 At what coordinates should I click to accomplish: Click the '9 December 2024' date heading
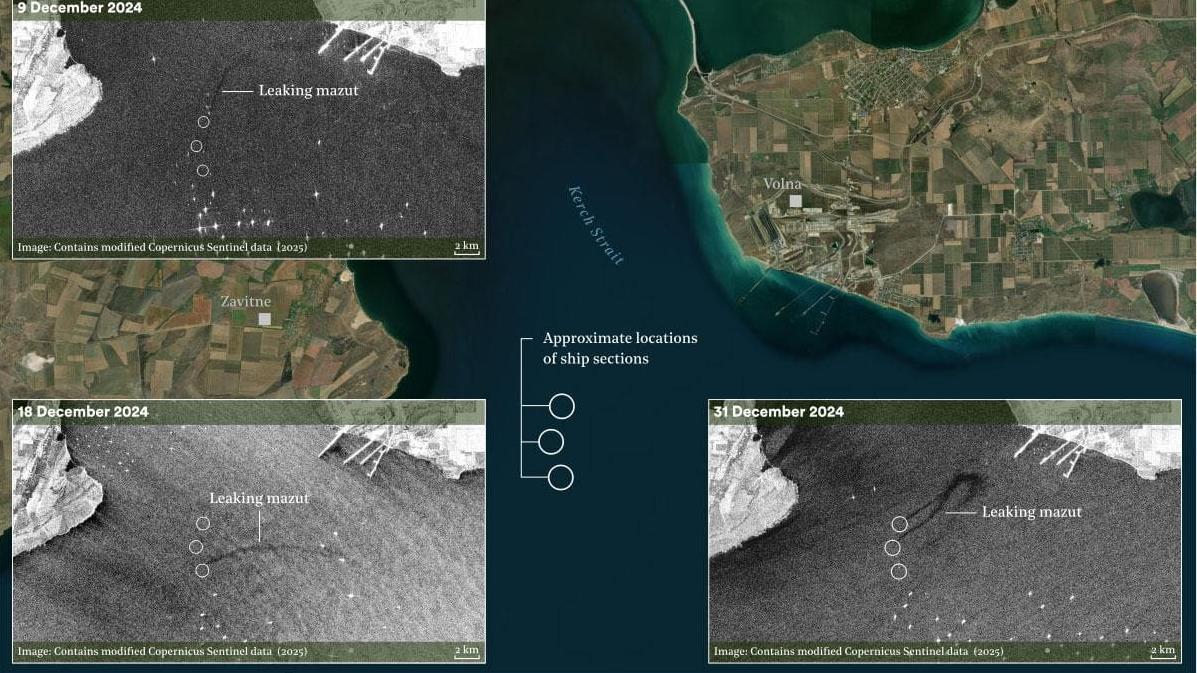point(79,8)
